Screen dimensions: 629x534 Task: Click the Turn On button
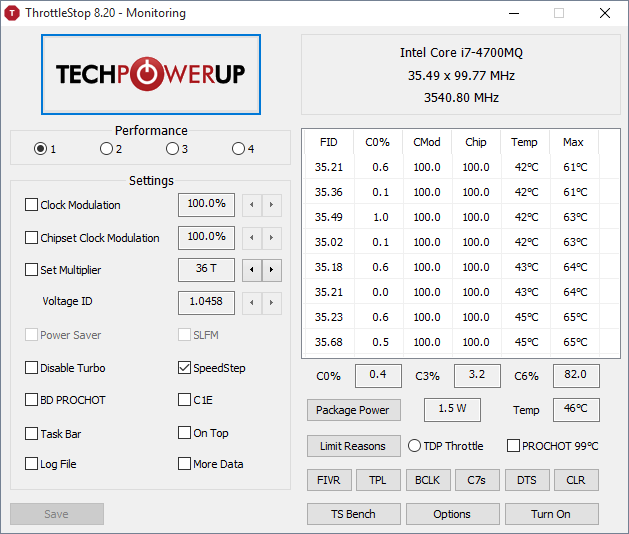click(x=552, y=514)
